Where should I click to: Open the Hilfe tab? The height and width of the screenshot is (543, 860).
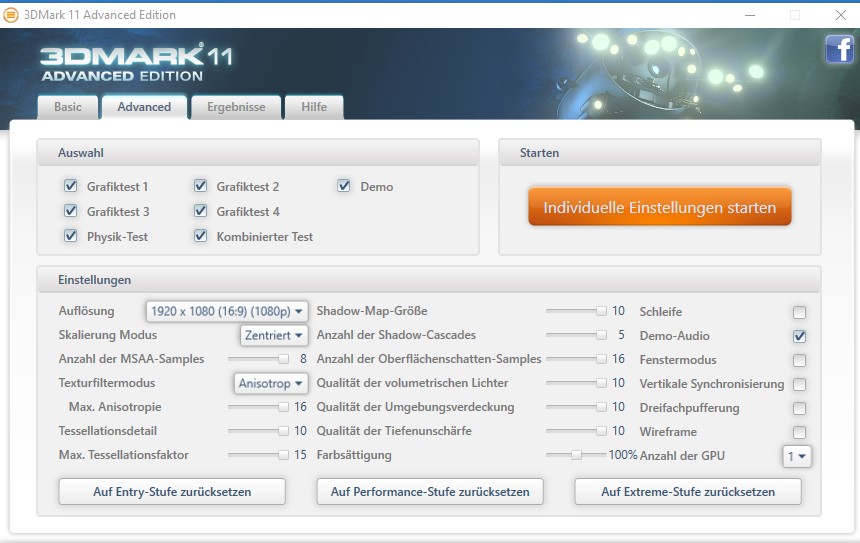pyautogui.click(x=314, y=107)
